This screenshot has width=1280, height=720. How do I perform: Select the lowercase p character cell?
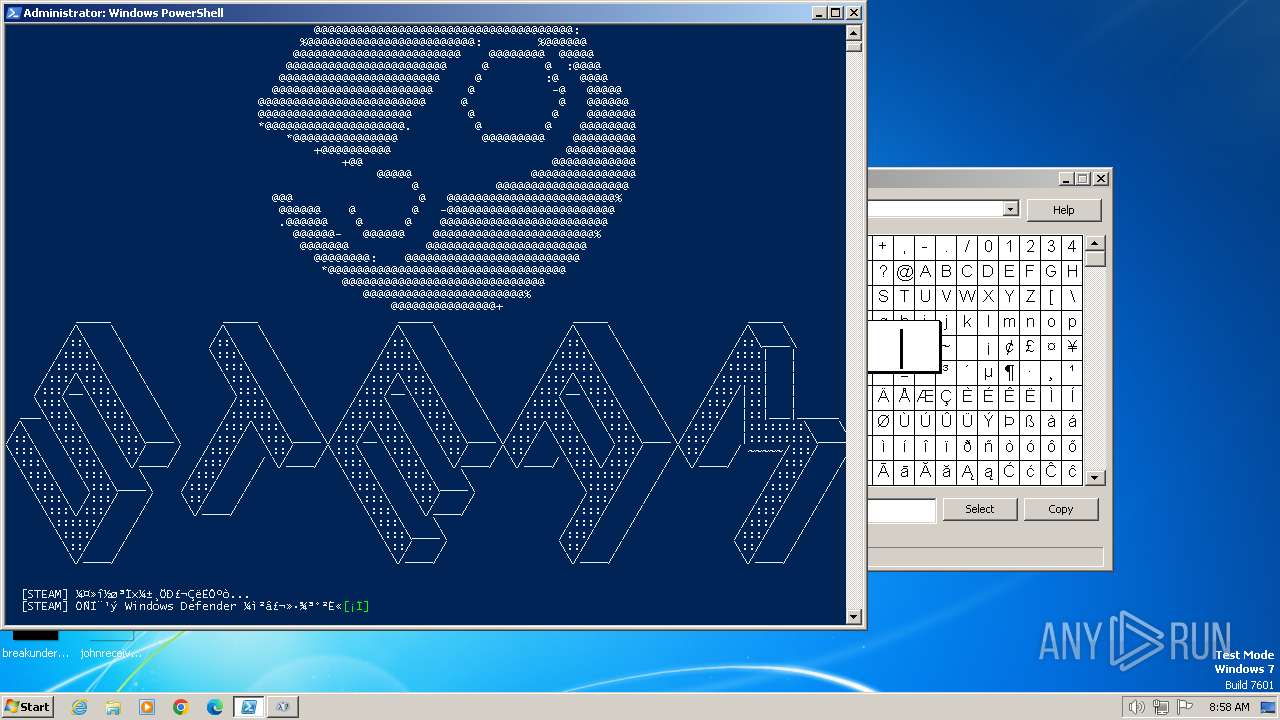click(1072, 322)
